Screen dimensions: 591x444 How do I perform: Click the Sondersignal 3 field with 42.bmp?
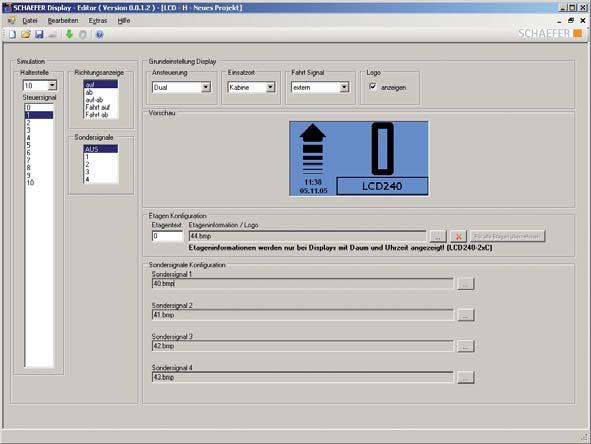tap(302, 346)
